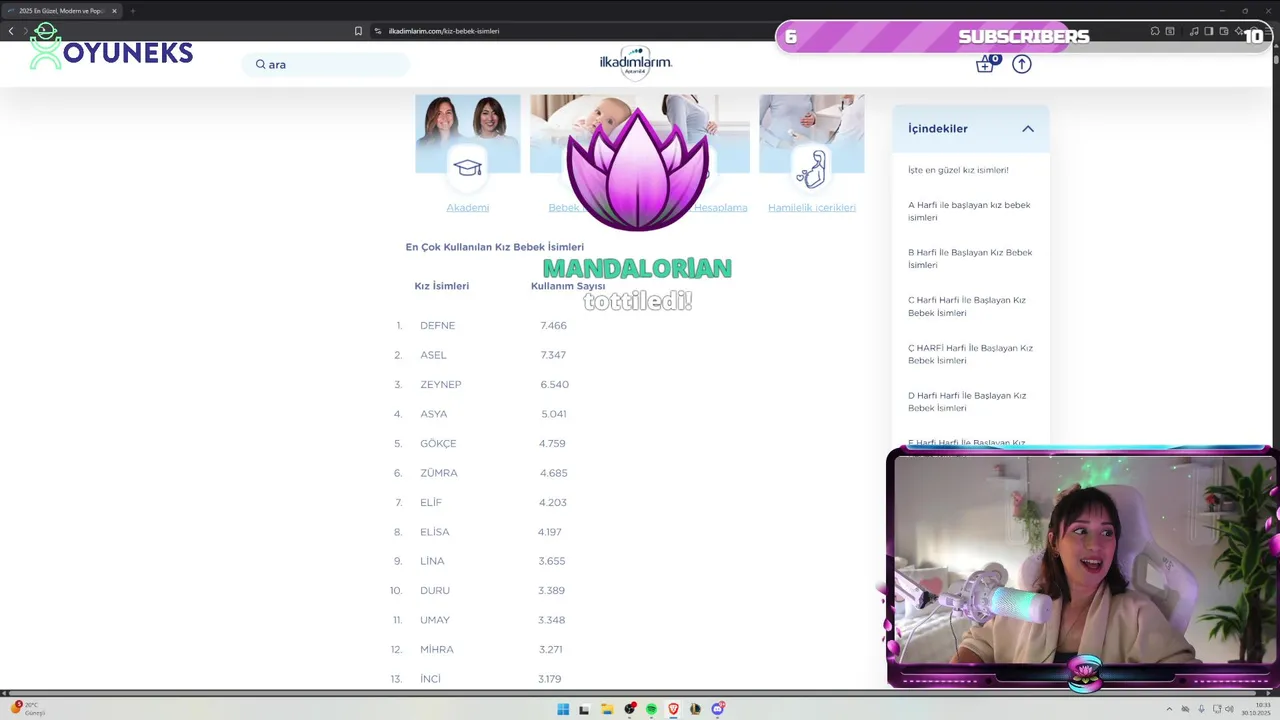Go back with the browser back arrow
Screen dimensions: 1280x720
point(11,31)
